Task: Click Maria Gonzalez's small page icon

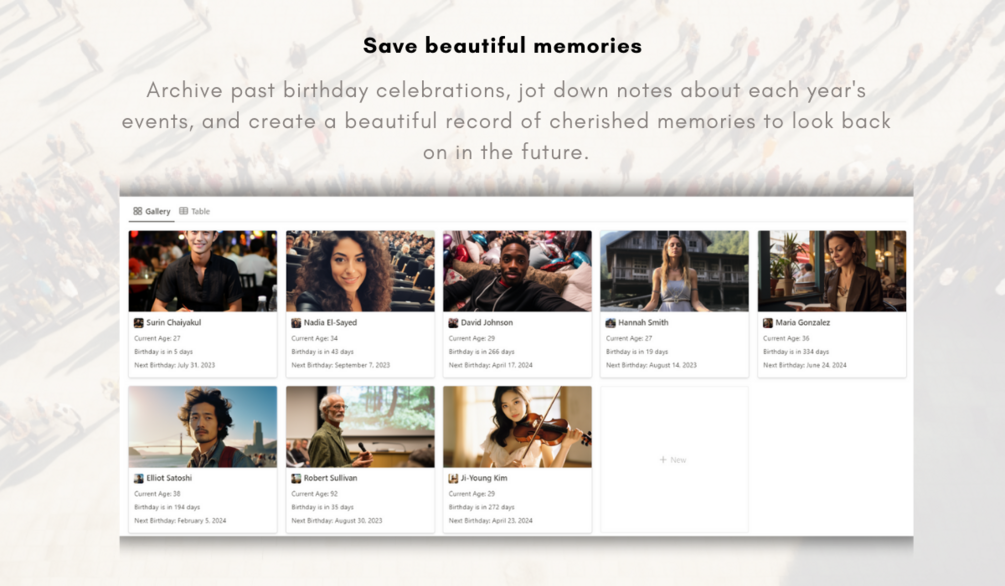Action: tap(768, 322)
